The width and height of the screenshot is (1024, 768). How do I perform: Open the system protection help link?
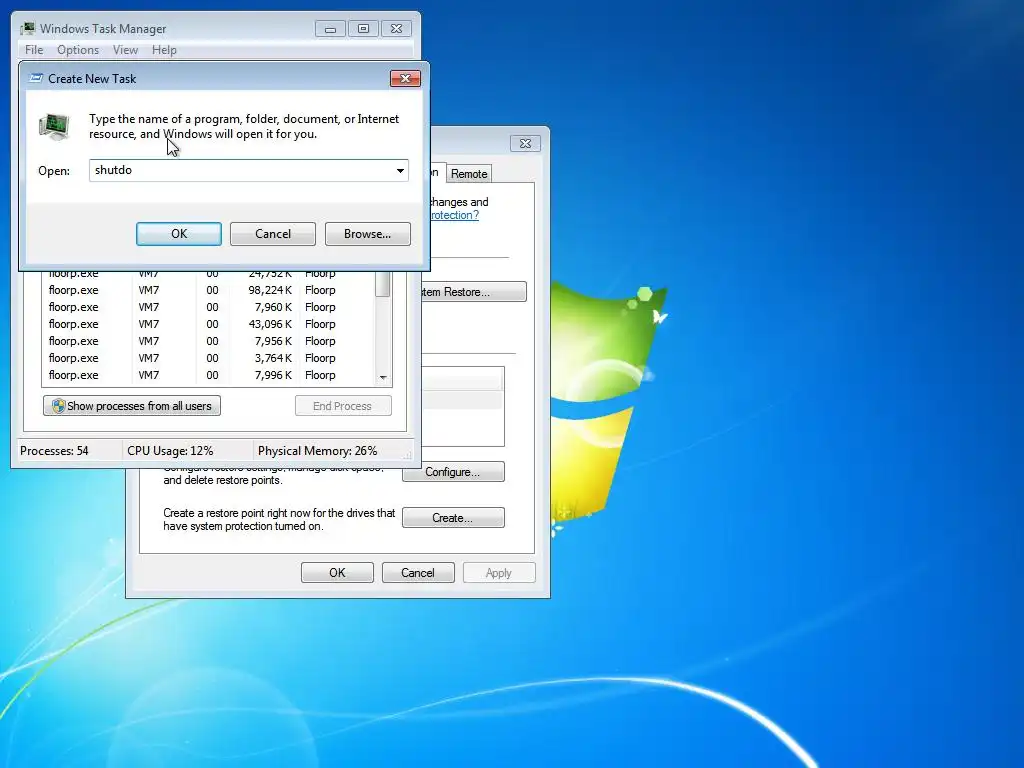454,215
